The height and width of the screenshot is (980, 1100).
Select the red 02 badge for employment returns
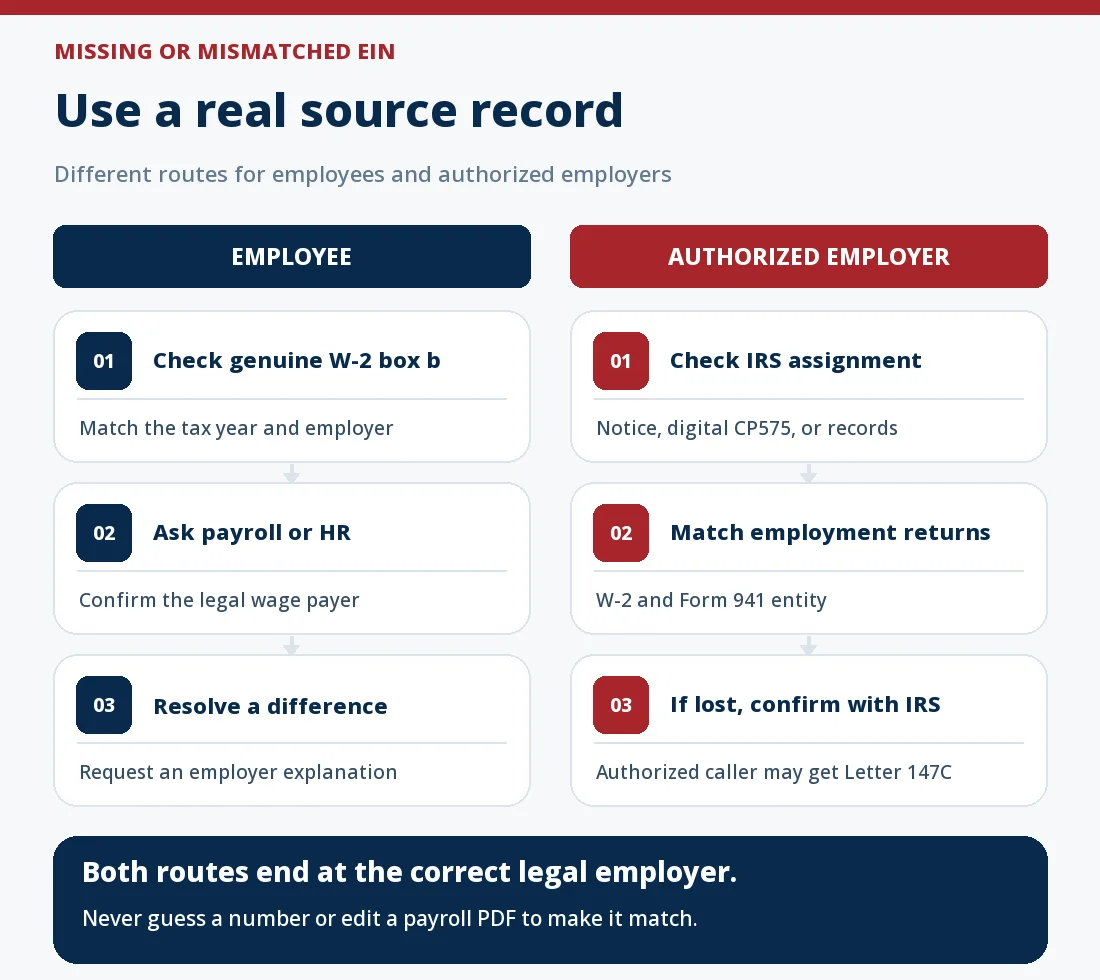[621, 532]
